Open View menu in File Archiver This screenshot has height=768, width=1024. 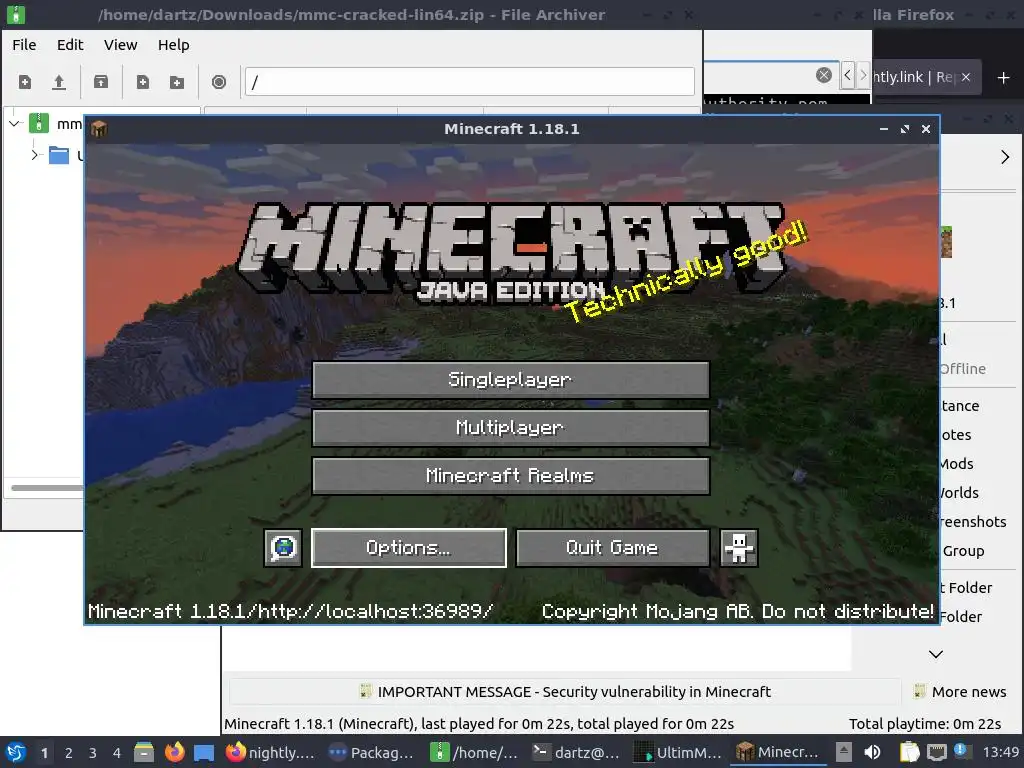click(121, 44)
